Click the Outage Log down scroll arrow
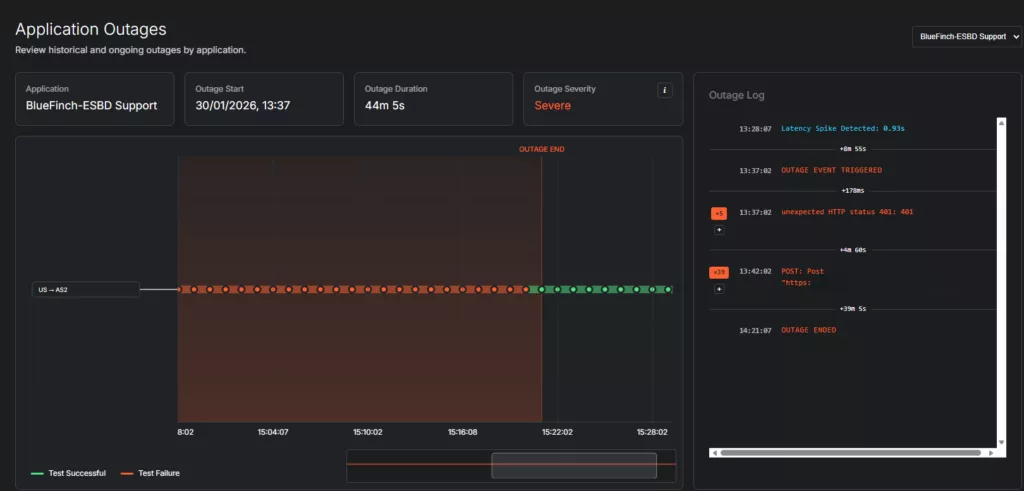 pos(1001,442)
